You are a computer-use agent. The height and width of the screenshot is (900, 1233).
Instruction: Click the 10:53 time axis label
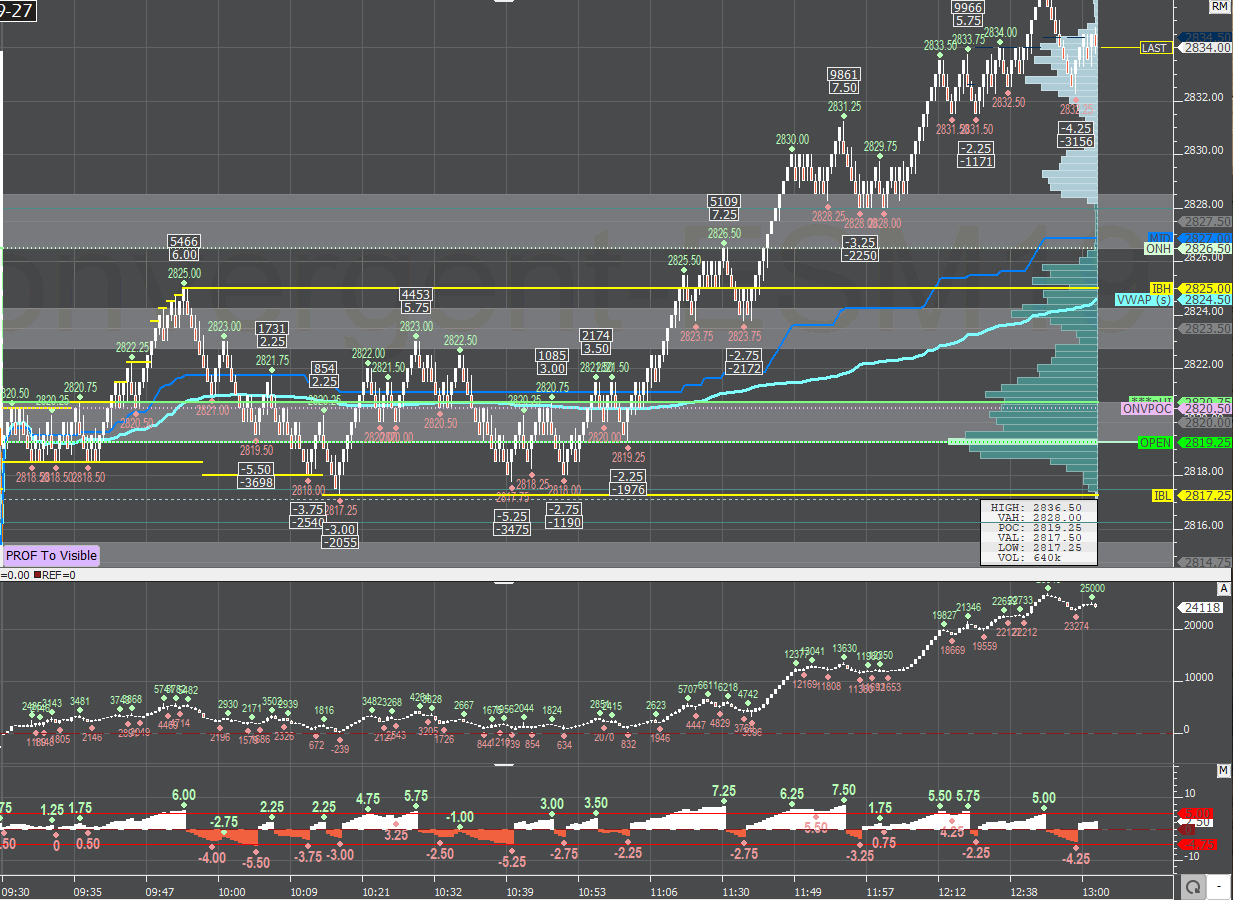592,891
